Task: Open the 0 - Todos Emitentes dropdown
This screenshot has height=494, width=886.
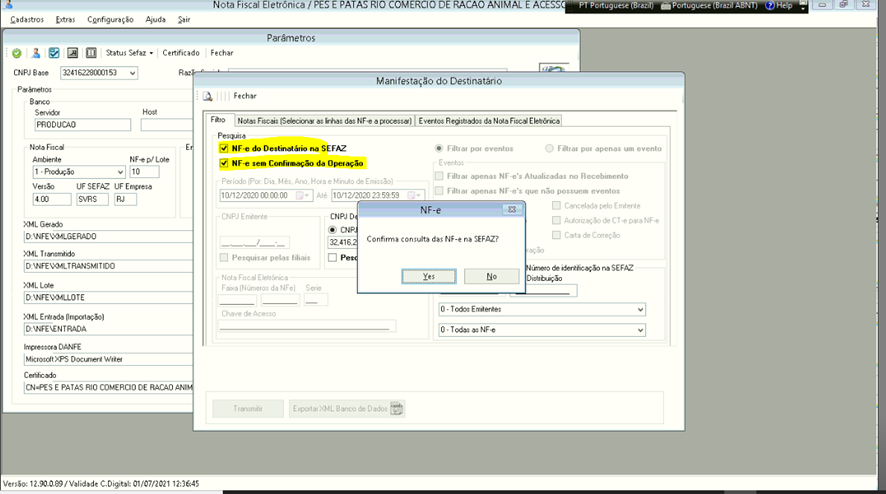Action: point(640,310)
